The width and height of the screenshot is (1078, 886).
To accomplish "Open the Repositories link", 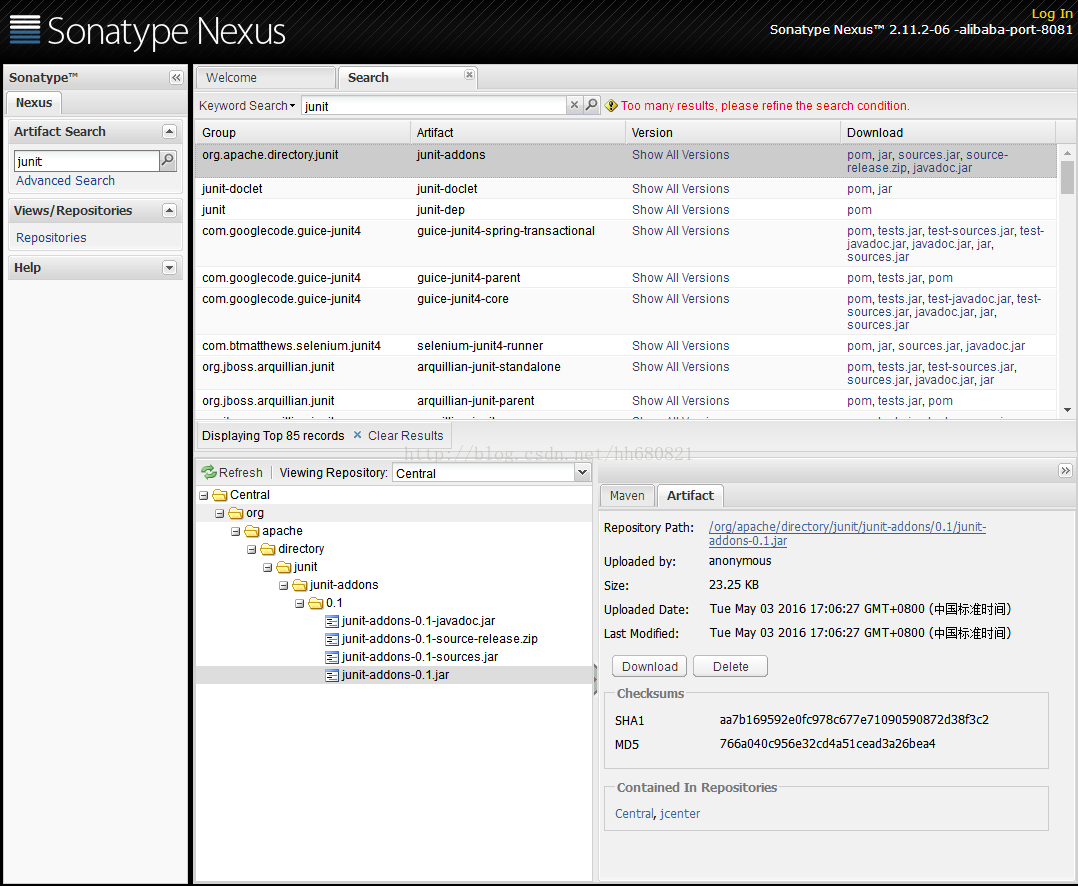I will pos(52,238).
